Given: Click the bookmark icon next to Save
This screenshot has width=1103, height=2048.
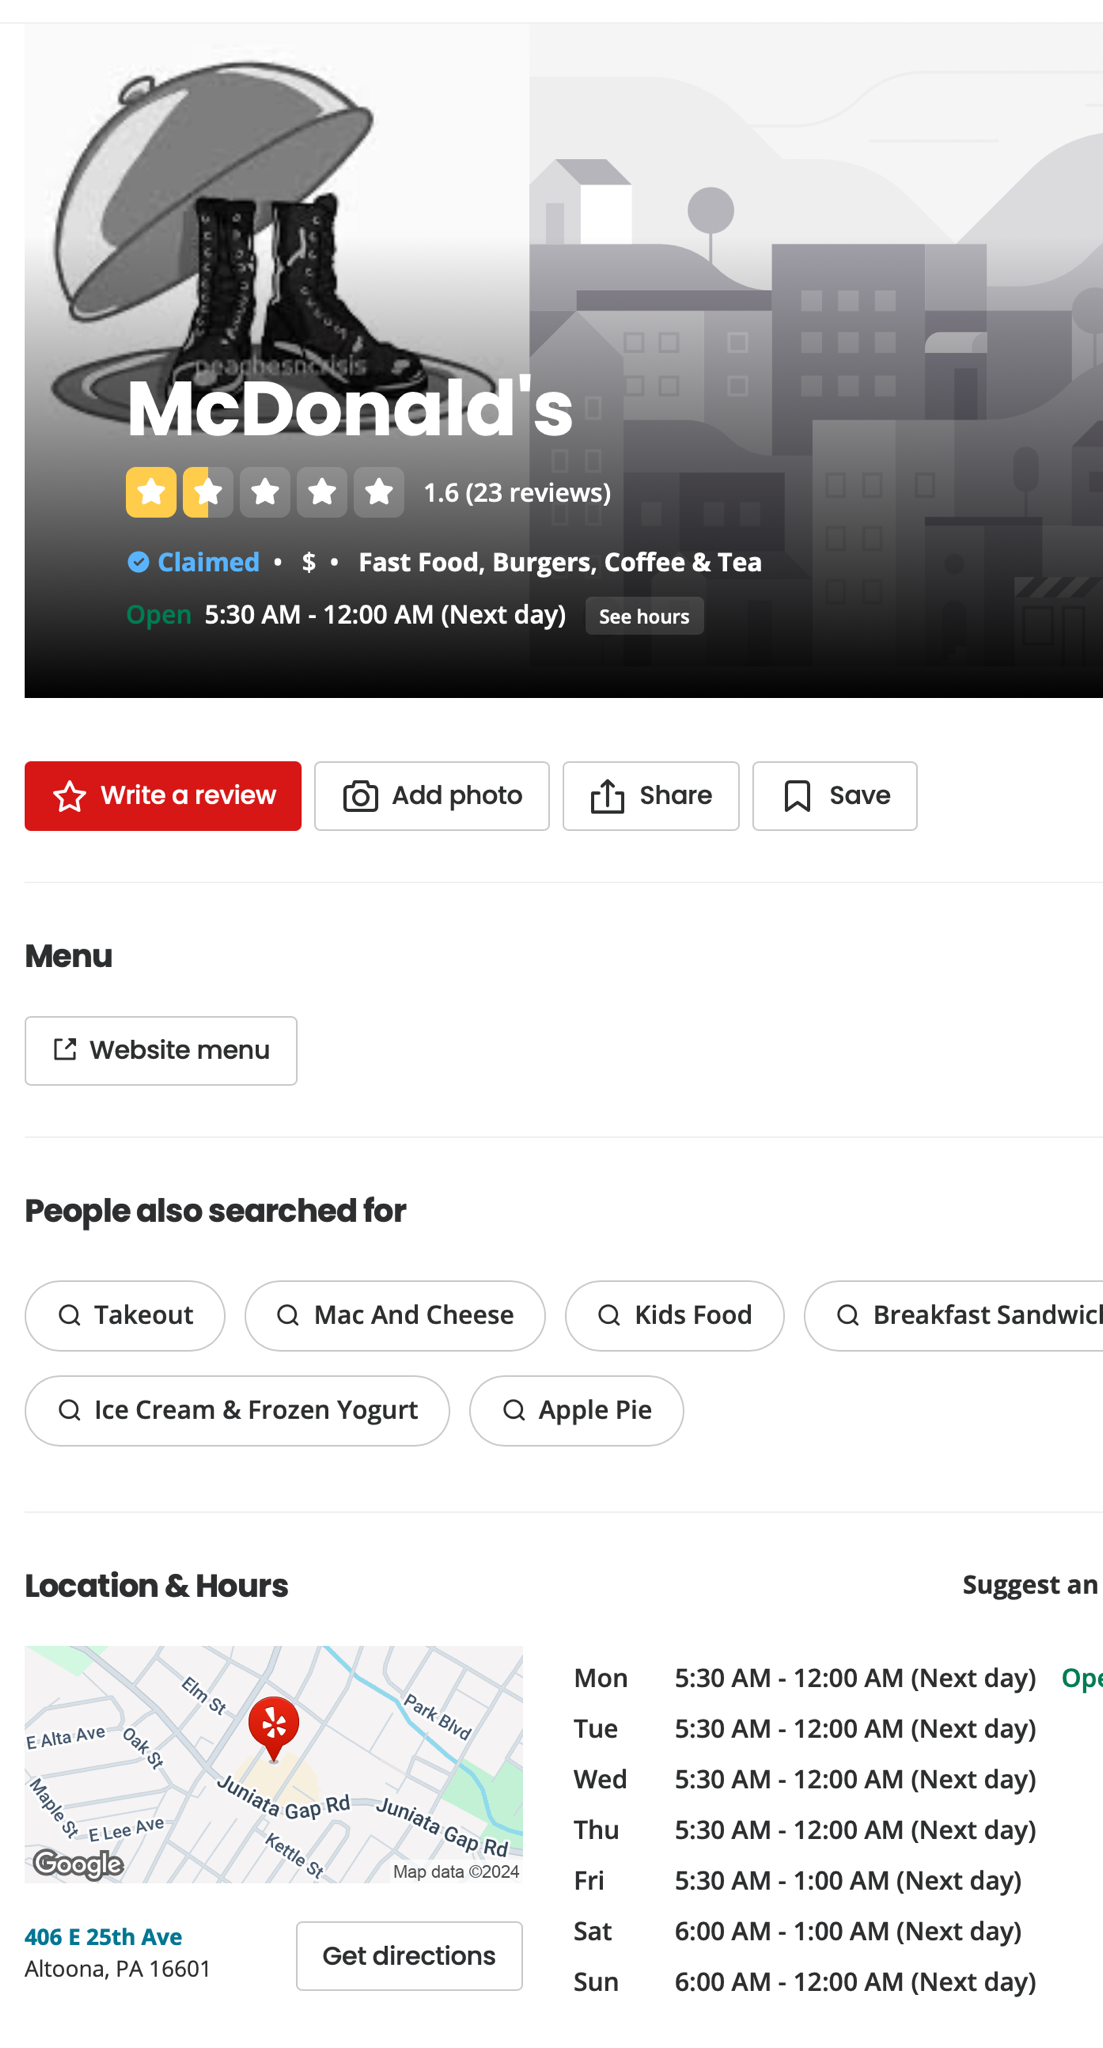Looking at the screenshot, I should click(797, 796).
